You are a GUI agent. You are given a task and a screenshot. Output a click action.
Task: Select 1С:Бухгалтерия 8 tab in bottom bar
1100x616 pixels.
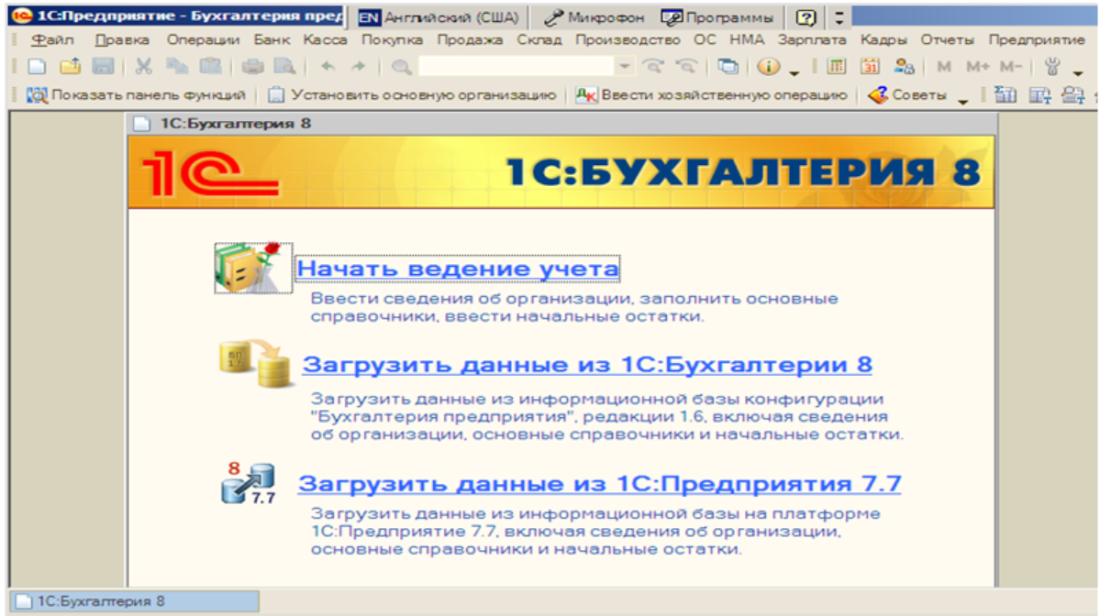pos(135,601)
